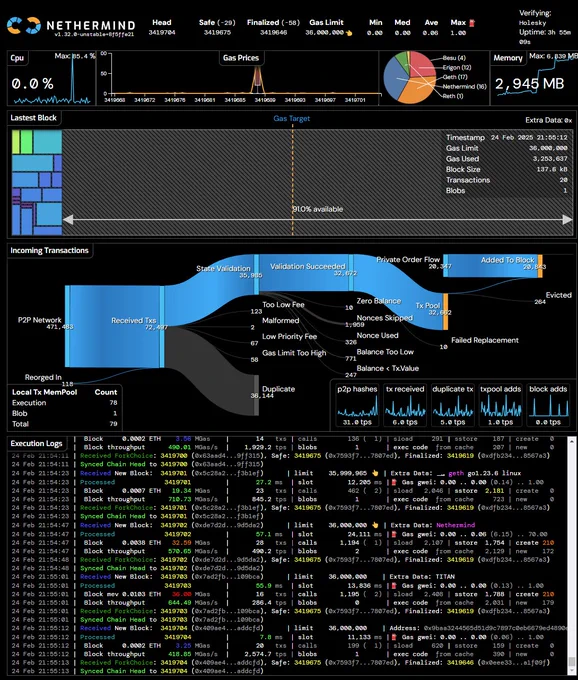Click the TITAN extra data log entry
The width and height of the screenshot is (578, 680).
coord(443,577)
